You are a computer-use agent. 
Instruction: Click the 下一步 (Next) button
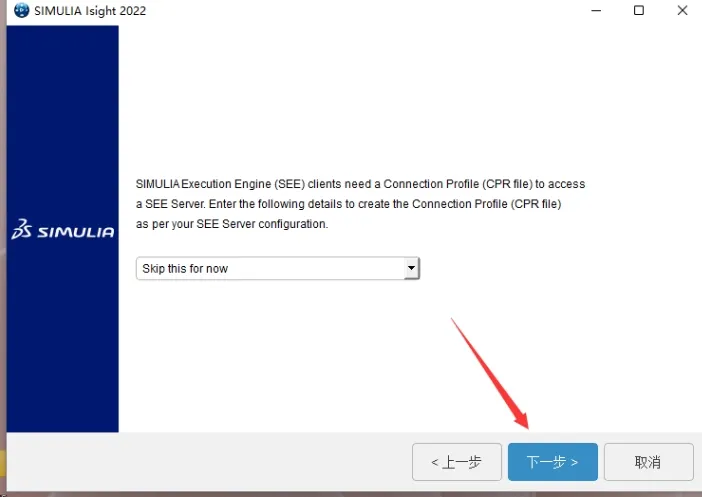click(552, 462)
